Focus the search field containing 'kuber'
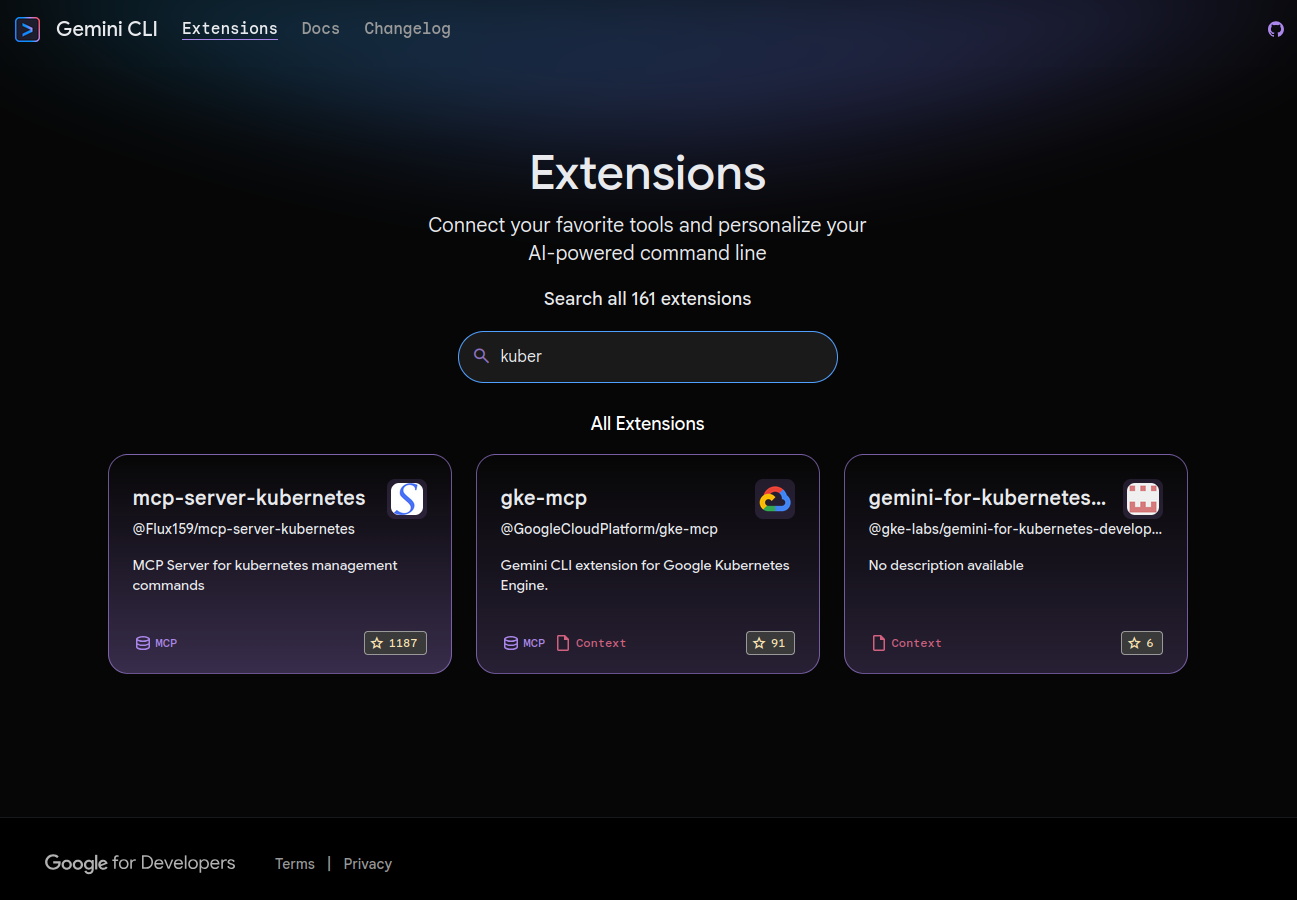Image resolution: width=1297 pixels, height=900 pixels. coord(660,356)
